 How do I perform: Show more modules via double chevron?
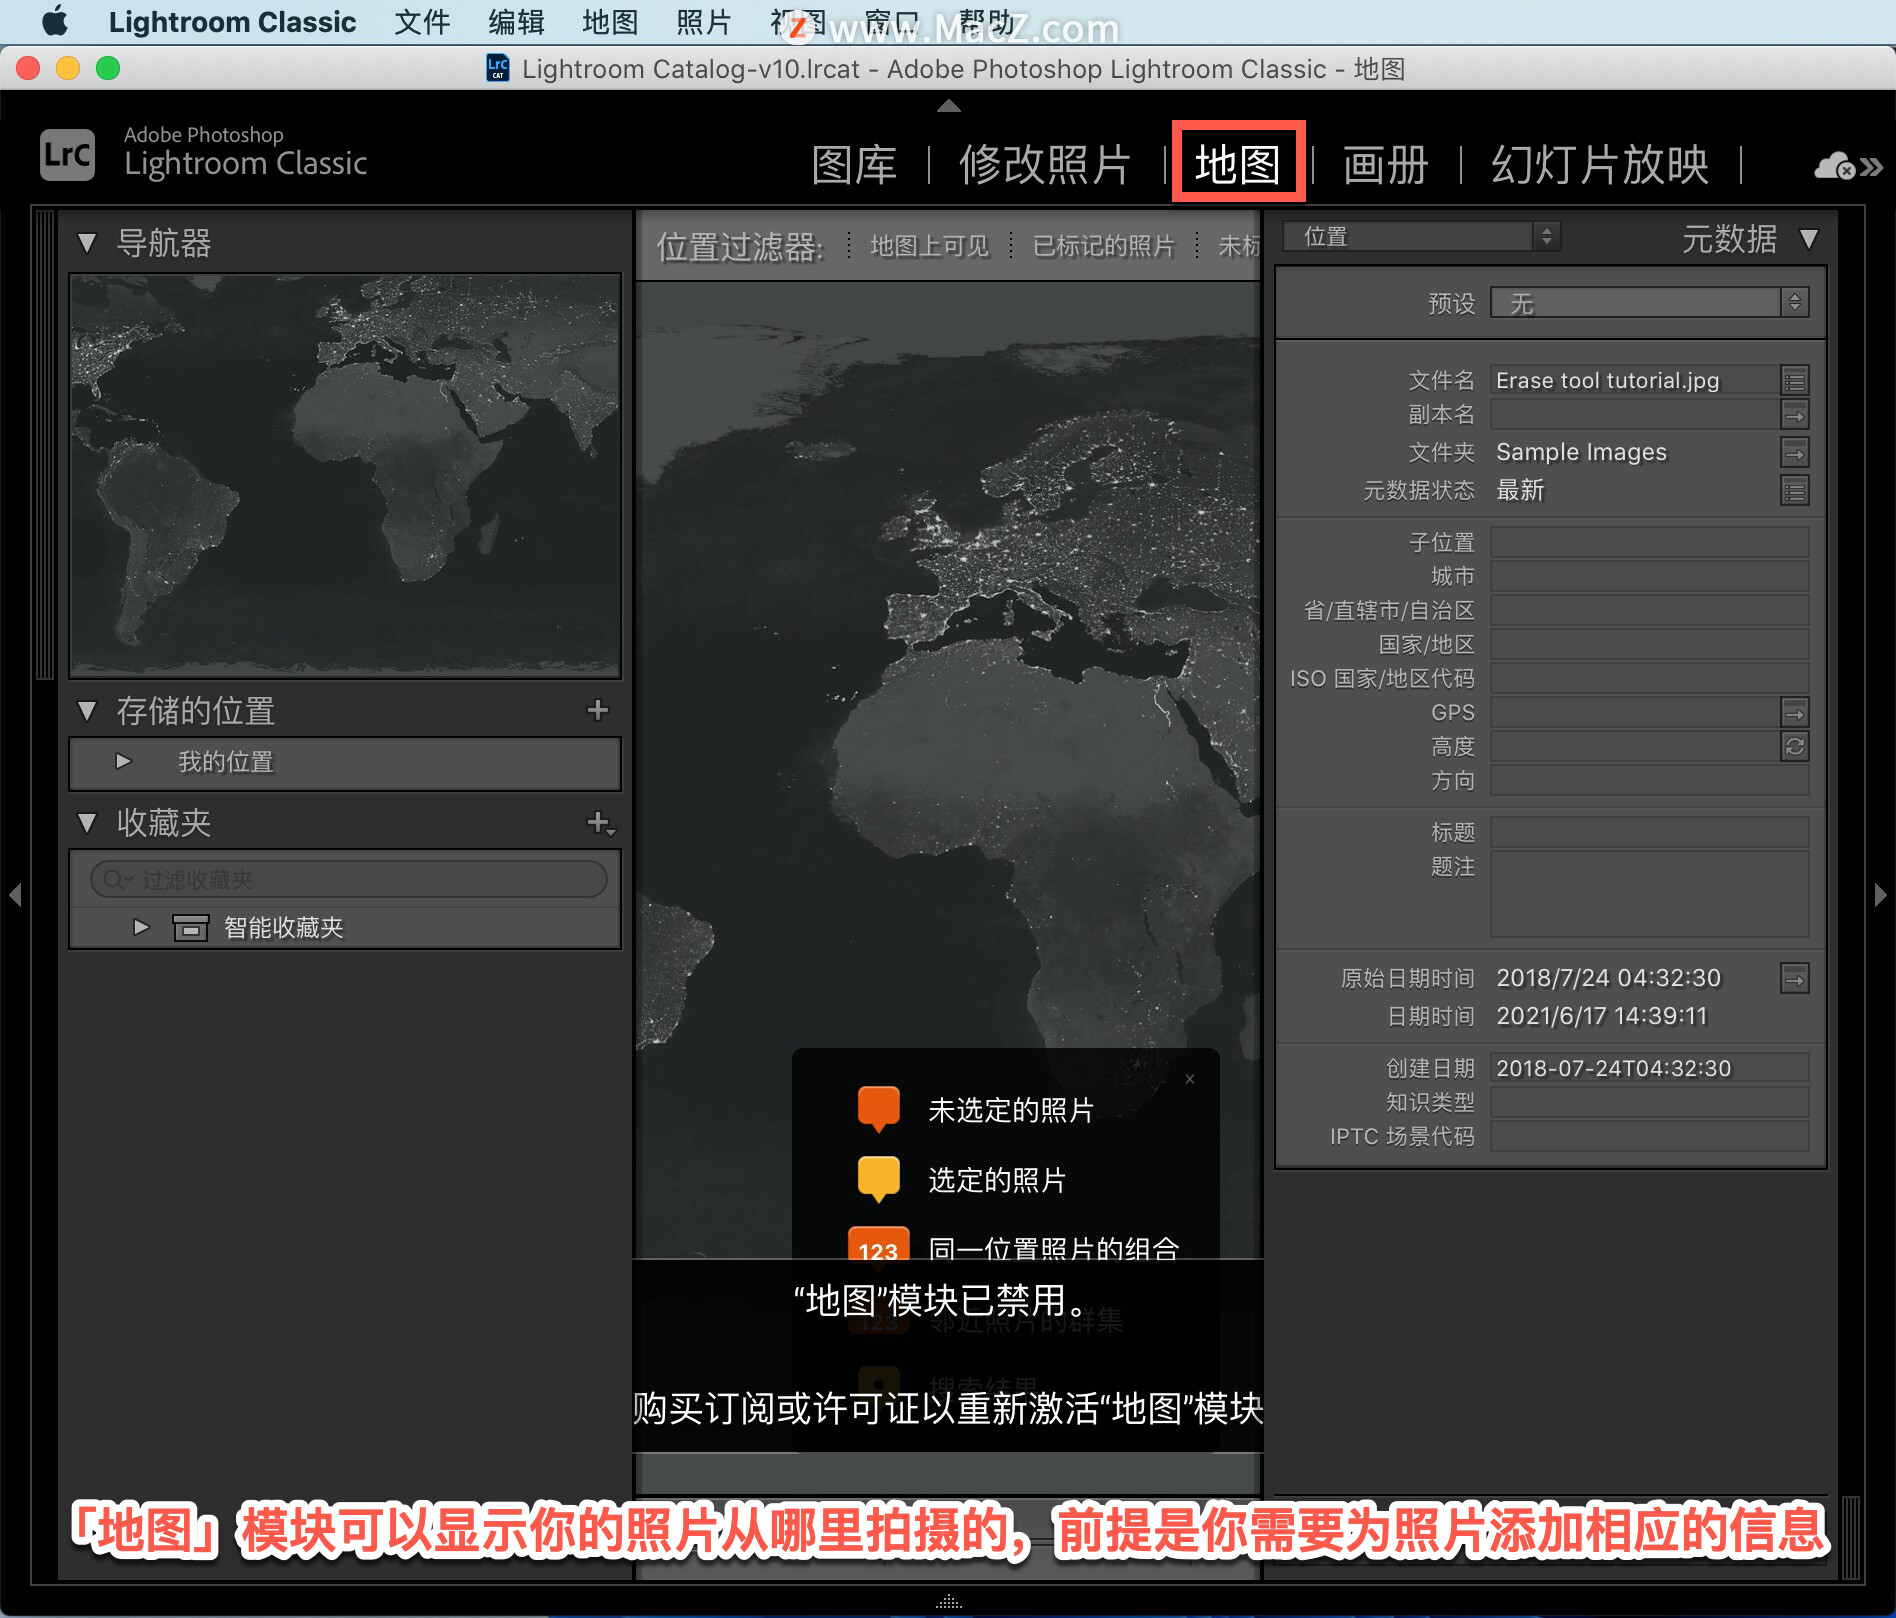coord(1872,167)
